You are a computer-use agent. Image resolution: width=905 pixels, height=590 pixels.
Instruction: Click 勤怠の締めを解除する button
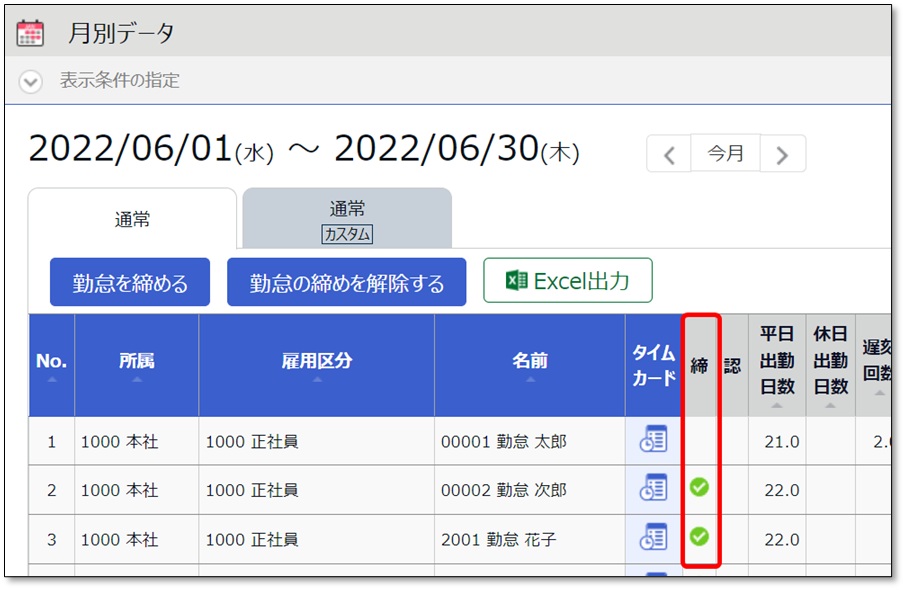click(x=346, y=283)
